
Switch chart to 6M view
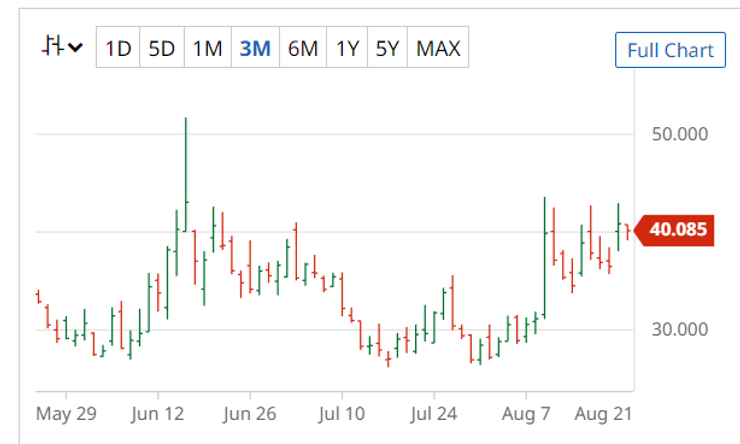pyautogui.click(x=302, y=48)
